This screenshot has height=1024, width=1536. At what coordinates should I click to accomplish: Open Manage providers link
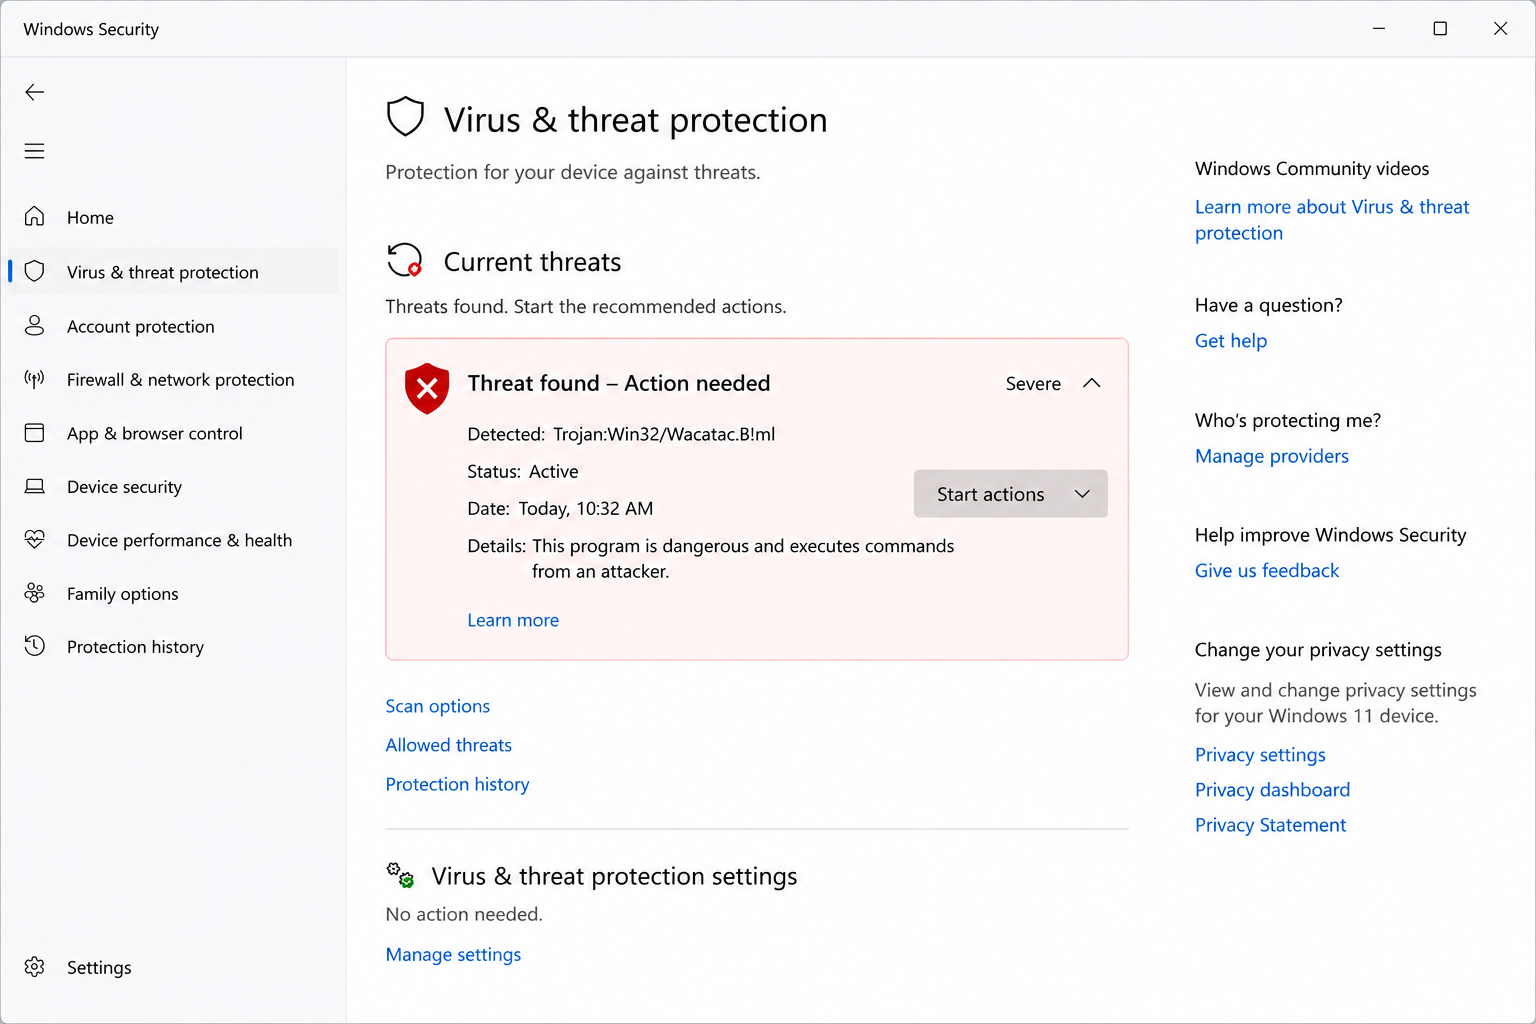(x=1272, y=455)
